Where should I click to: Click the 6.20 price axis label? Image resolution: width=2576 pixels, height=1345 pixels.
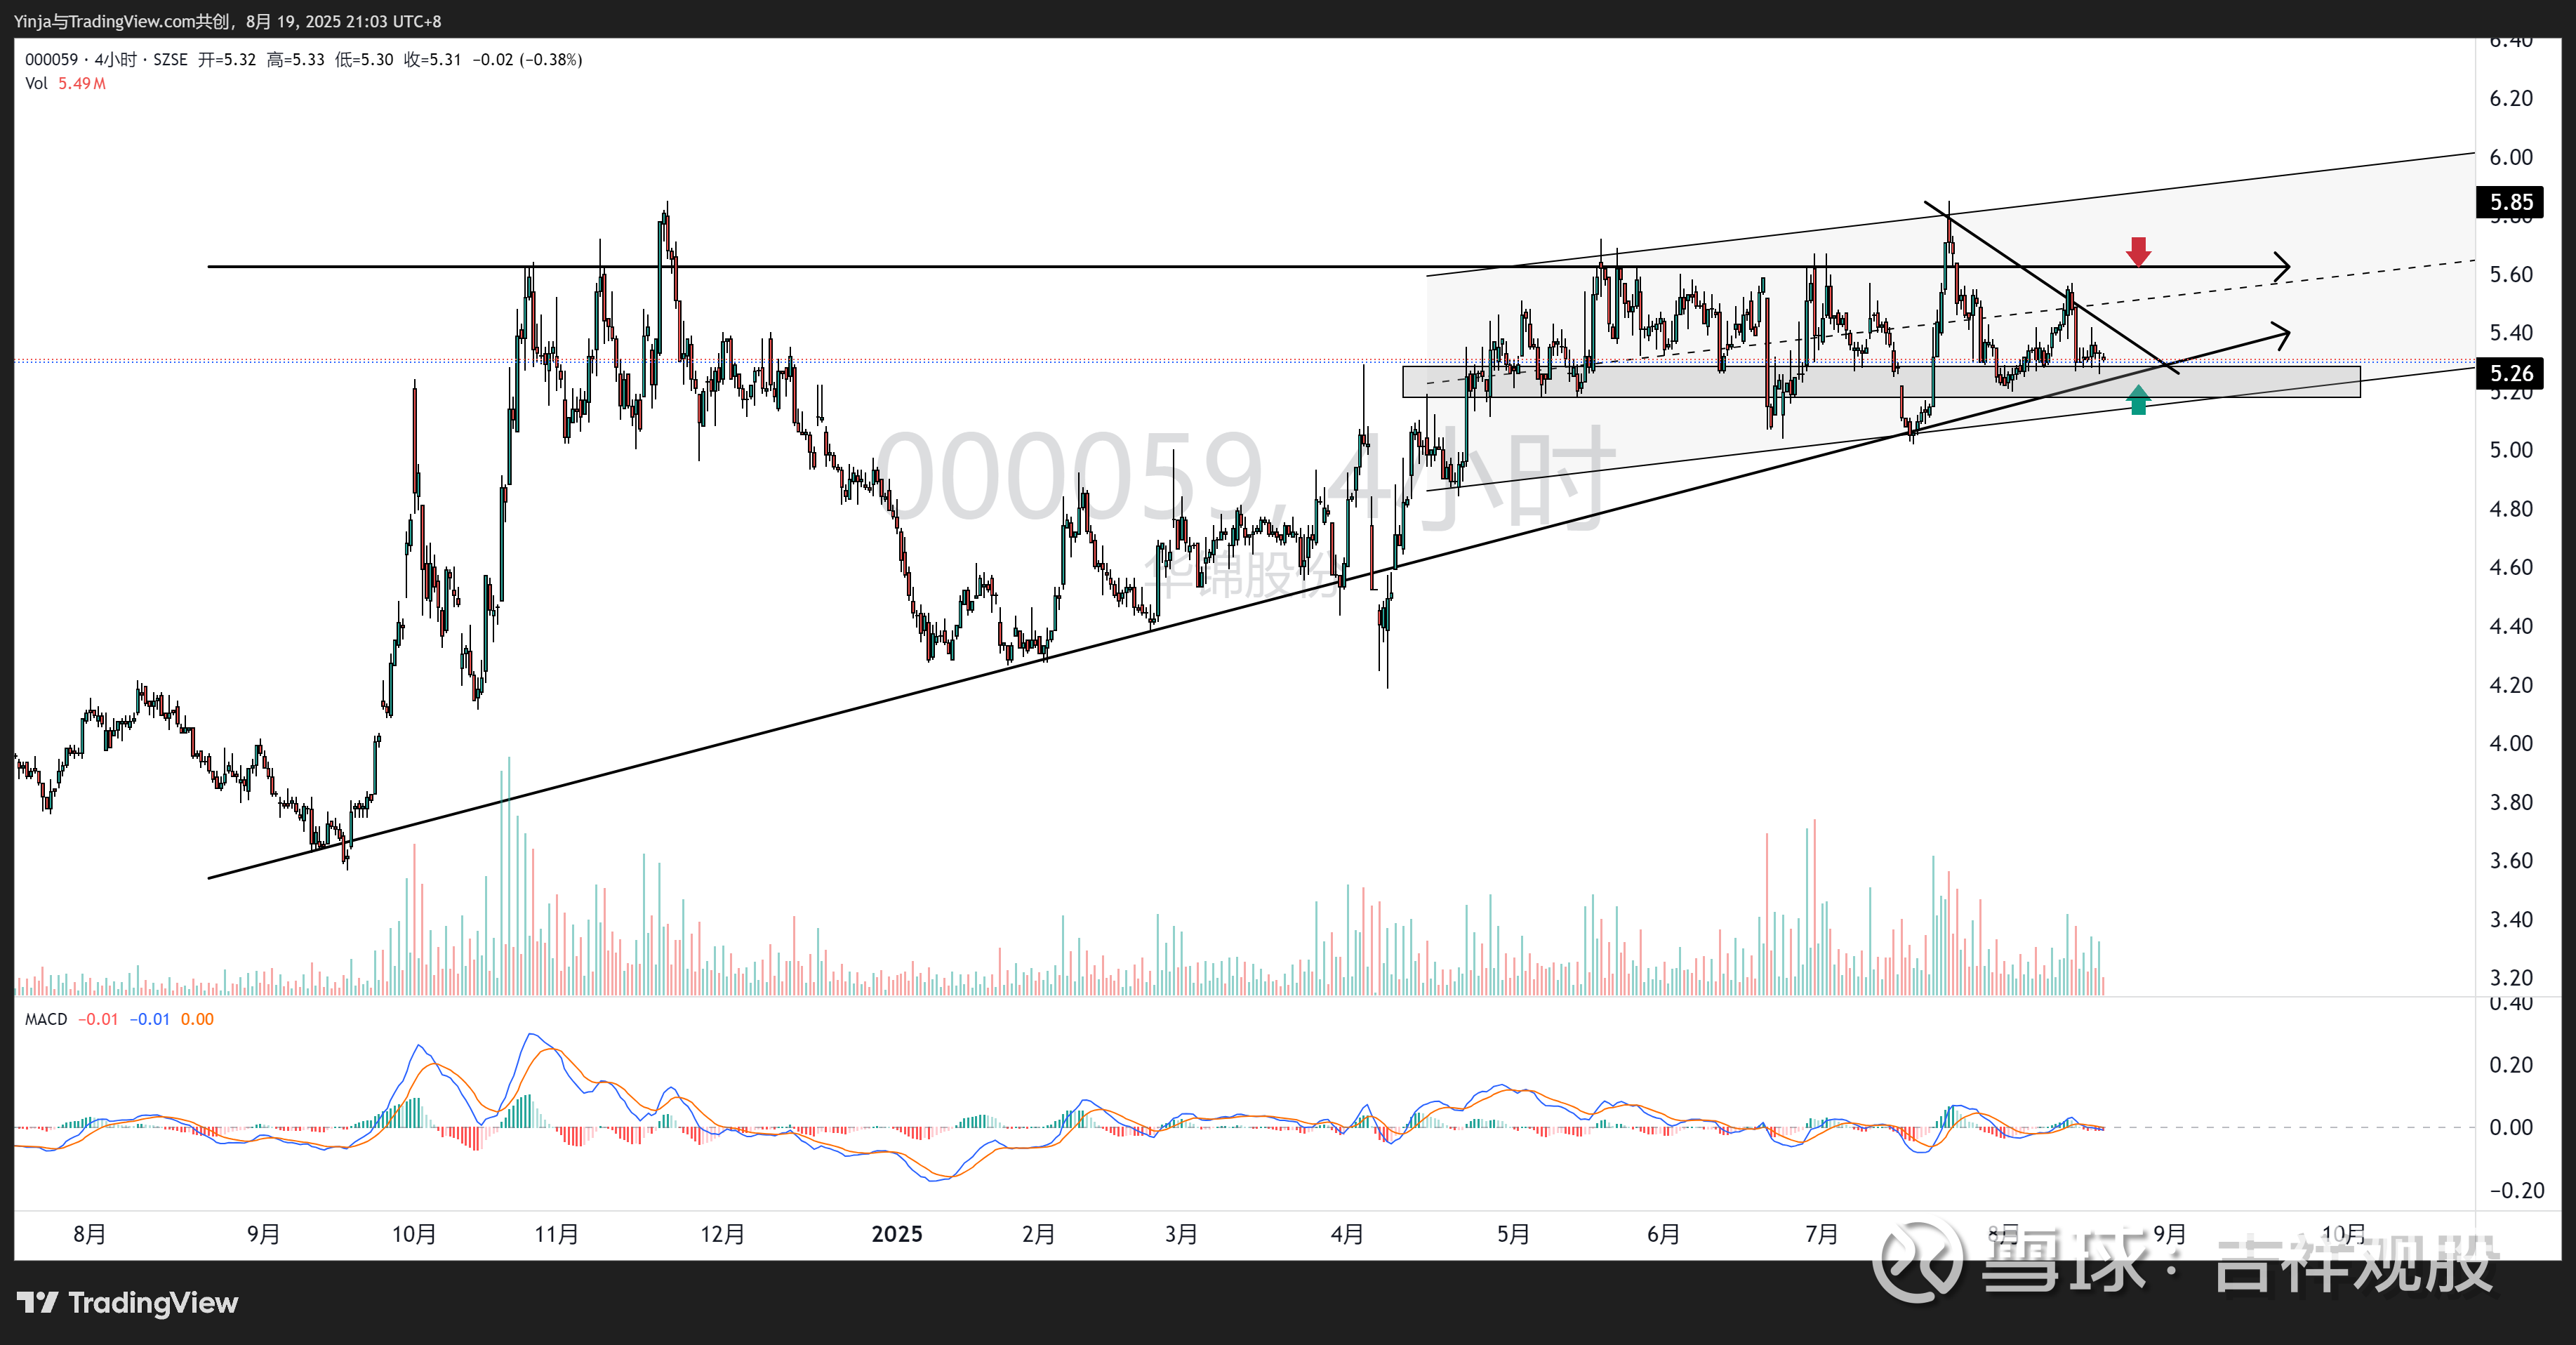pos(2511,98)
